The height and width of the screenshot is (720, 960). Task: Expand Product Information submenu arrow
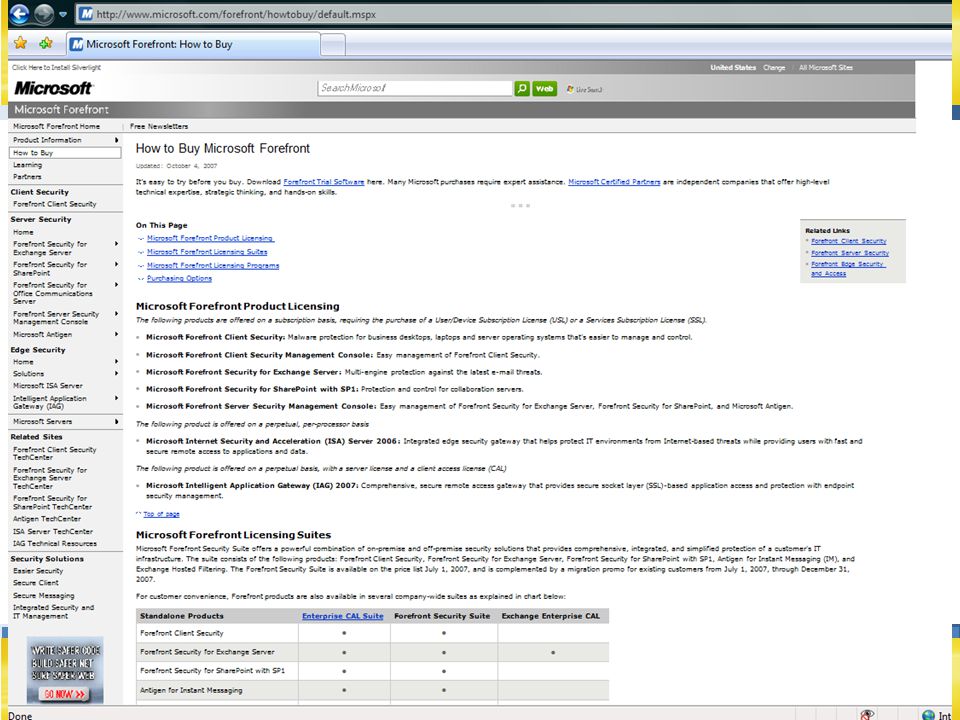tap(116, 140)
